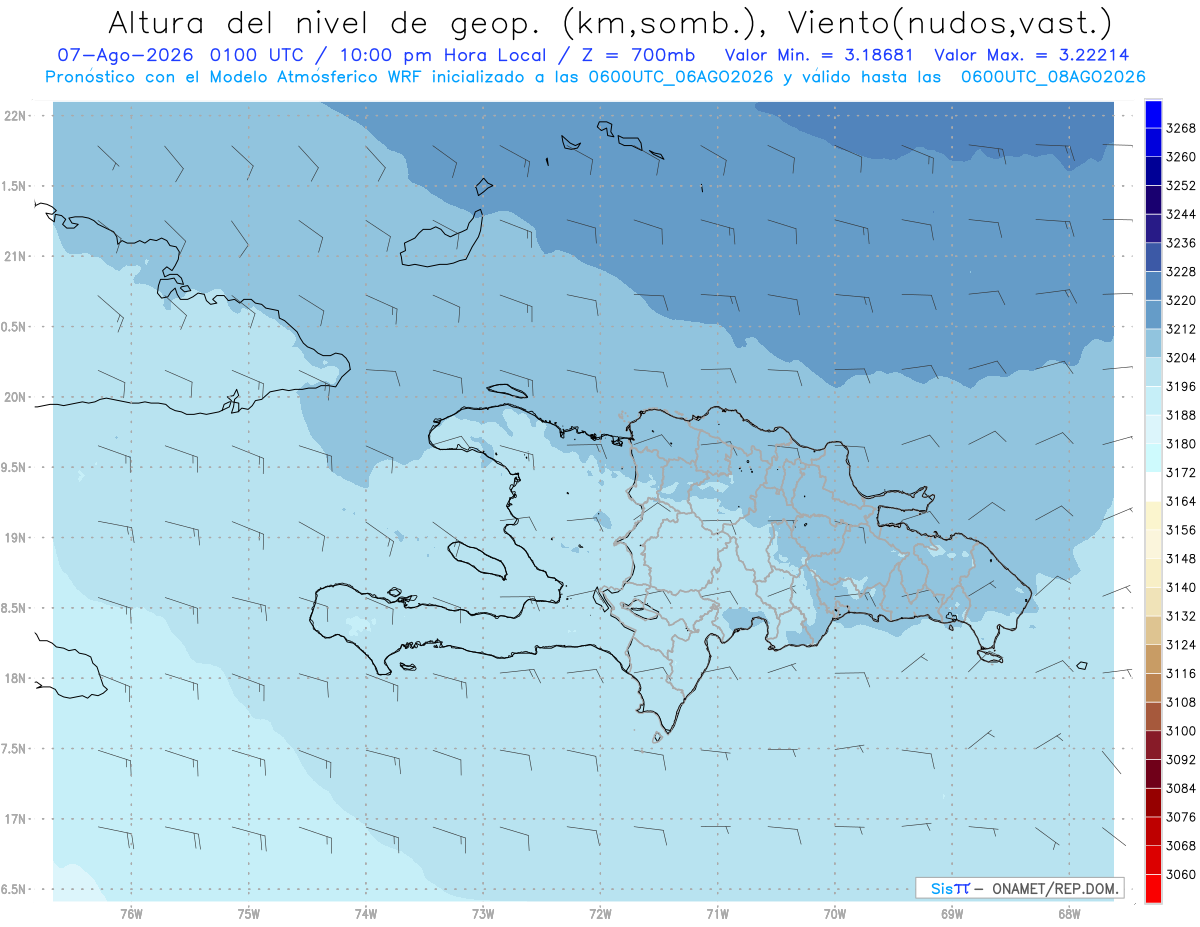Click the white swatch between 3172 and 3164
1200x927 pixels.
[x=1153, y=487]
